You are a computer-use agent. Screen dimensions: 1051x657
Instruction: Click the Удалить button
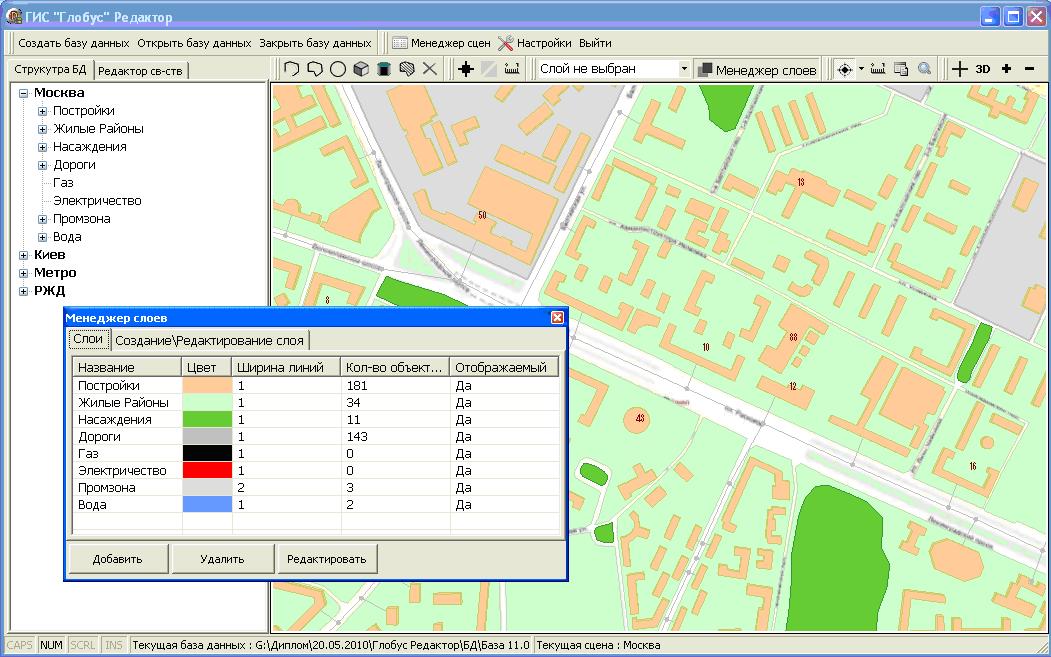coord(223,559)
